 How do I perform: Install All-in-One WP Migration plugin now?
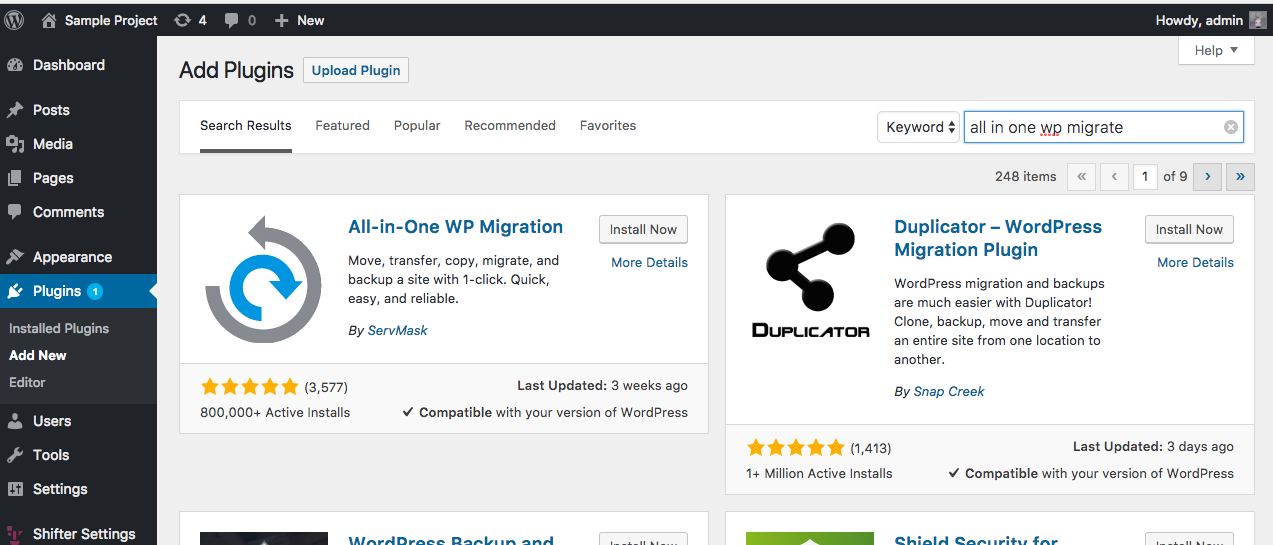pos(643,229)
